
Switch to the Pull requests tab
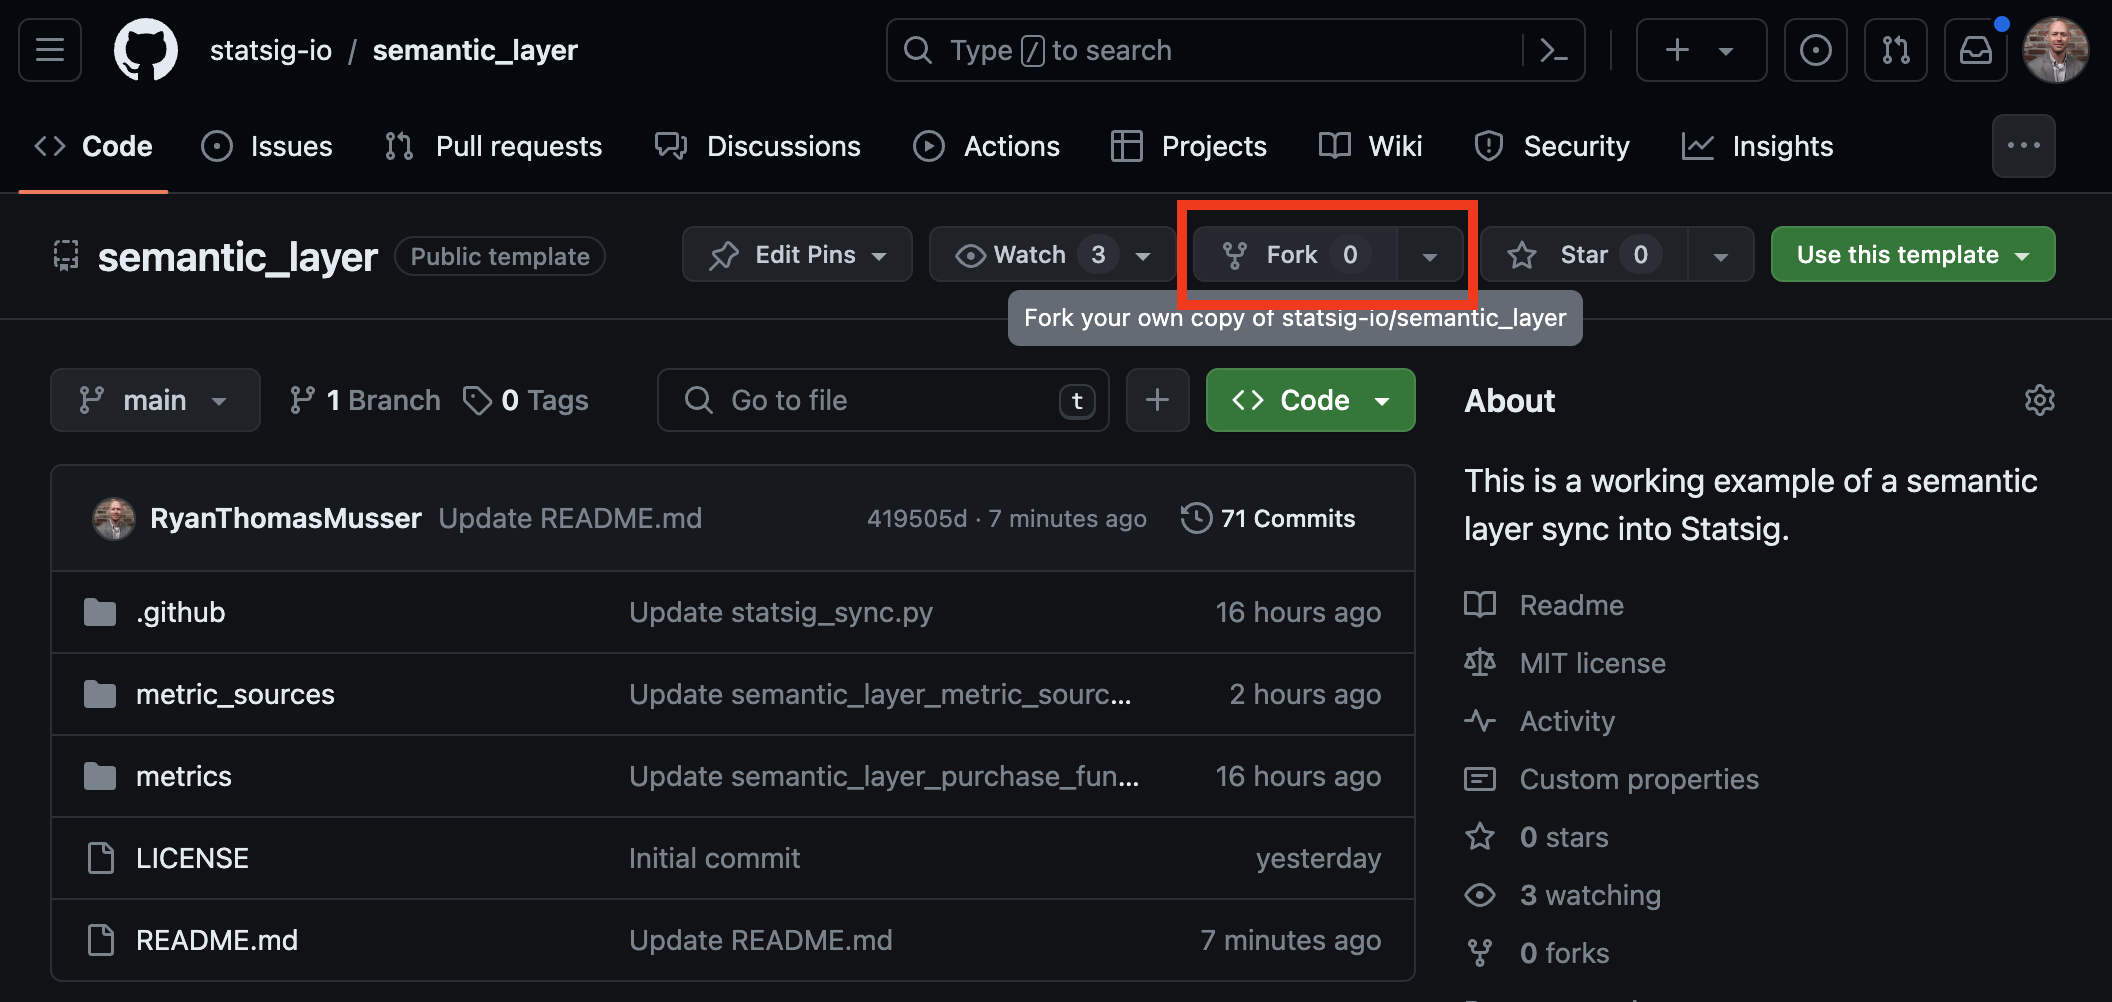(x=494, y=146)
